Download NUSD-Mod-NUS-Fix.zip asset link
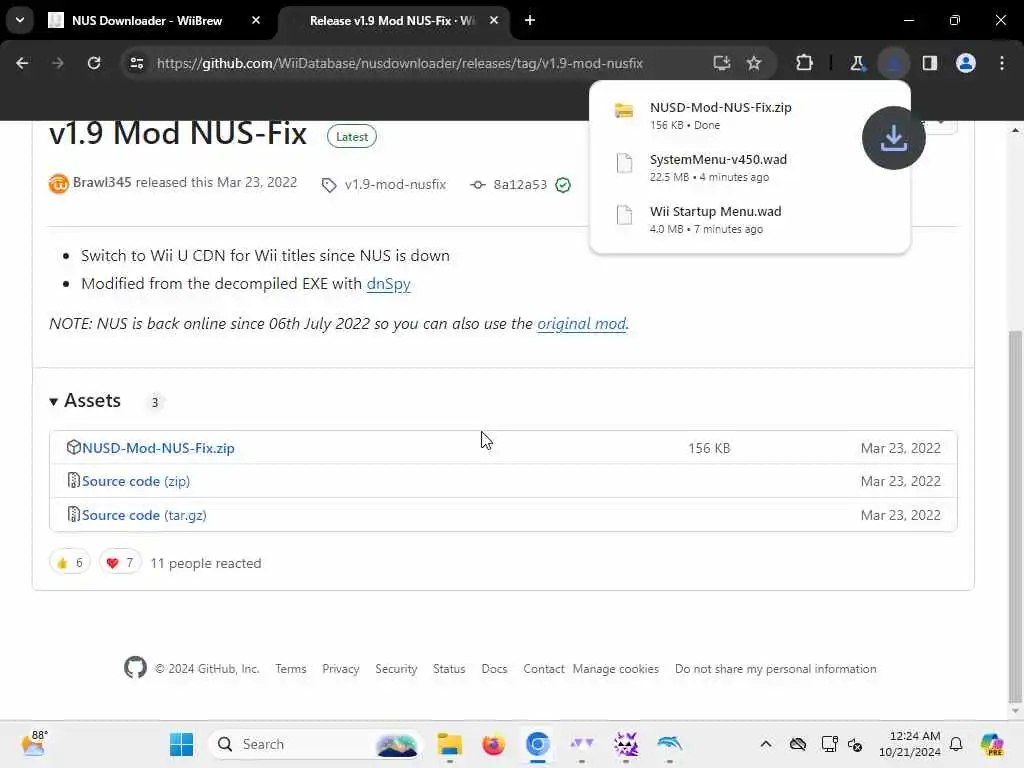1024x768 pixels. coord(158,448)
